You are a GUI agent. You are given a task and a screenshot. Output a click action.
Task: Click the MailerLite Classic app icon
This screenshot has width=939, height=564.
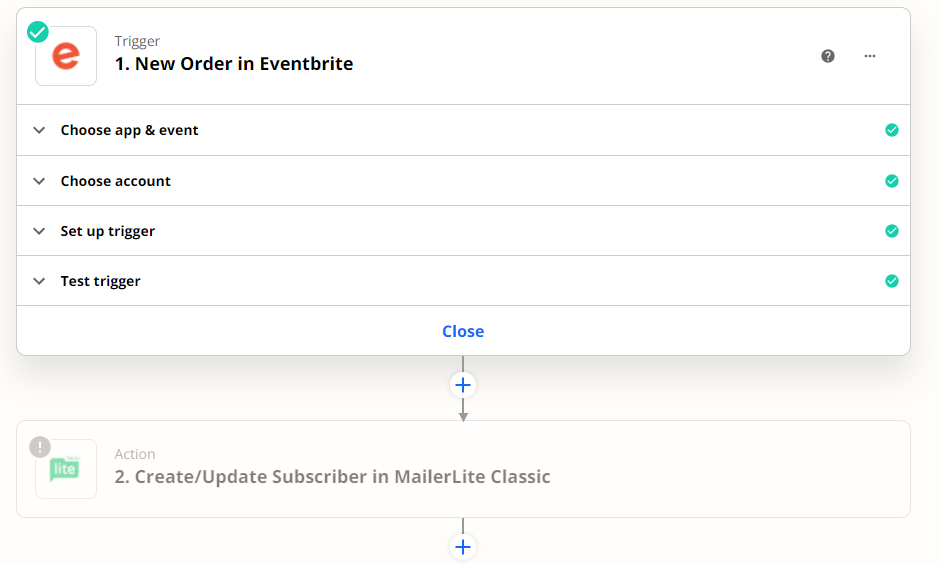[66, 469]
